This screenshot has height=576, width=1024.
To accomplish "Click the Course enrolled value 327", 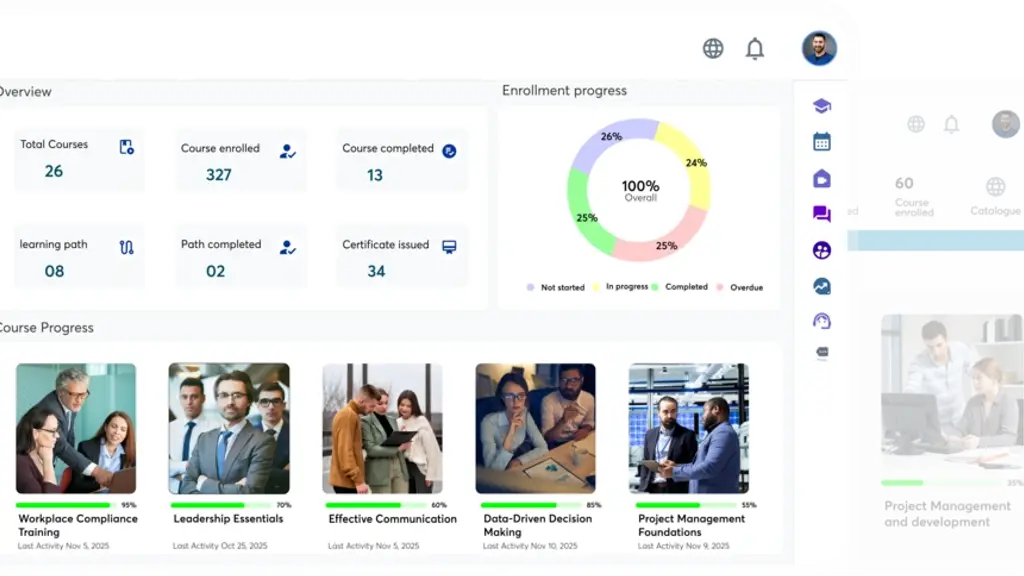I will pyautogui.click(x=219, y=175).
